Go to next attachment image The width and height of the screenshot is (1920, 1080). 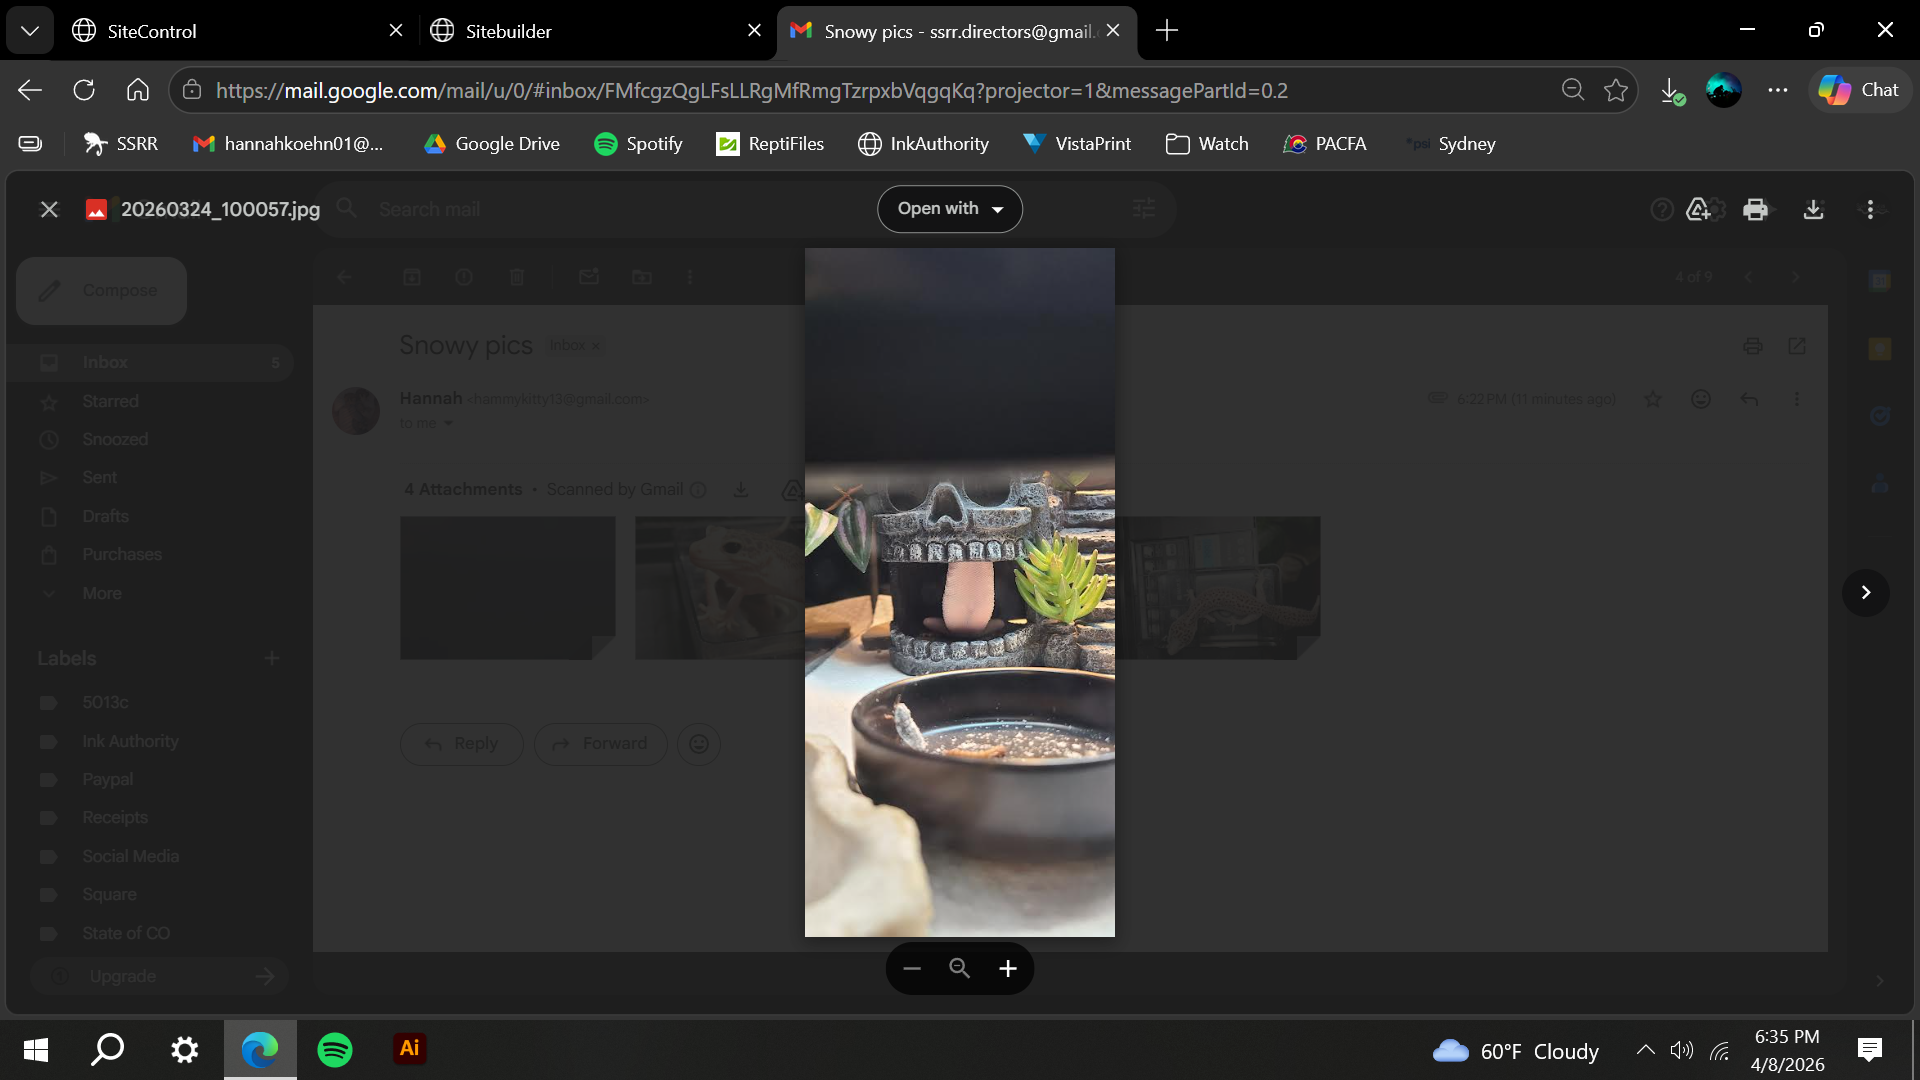coord(1865,592)
